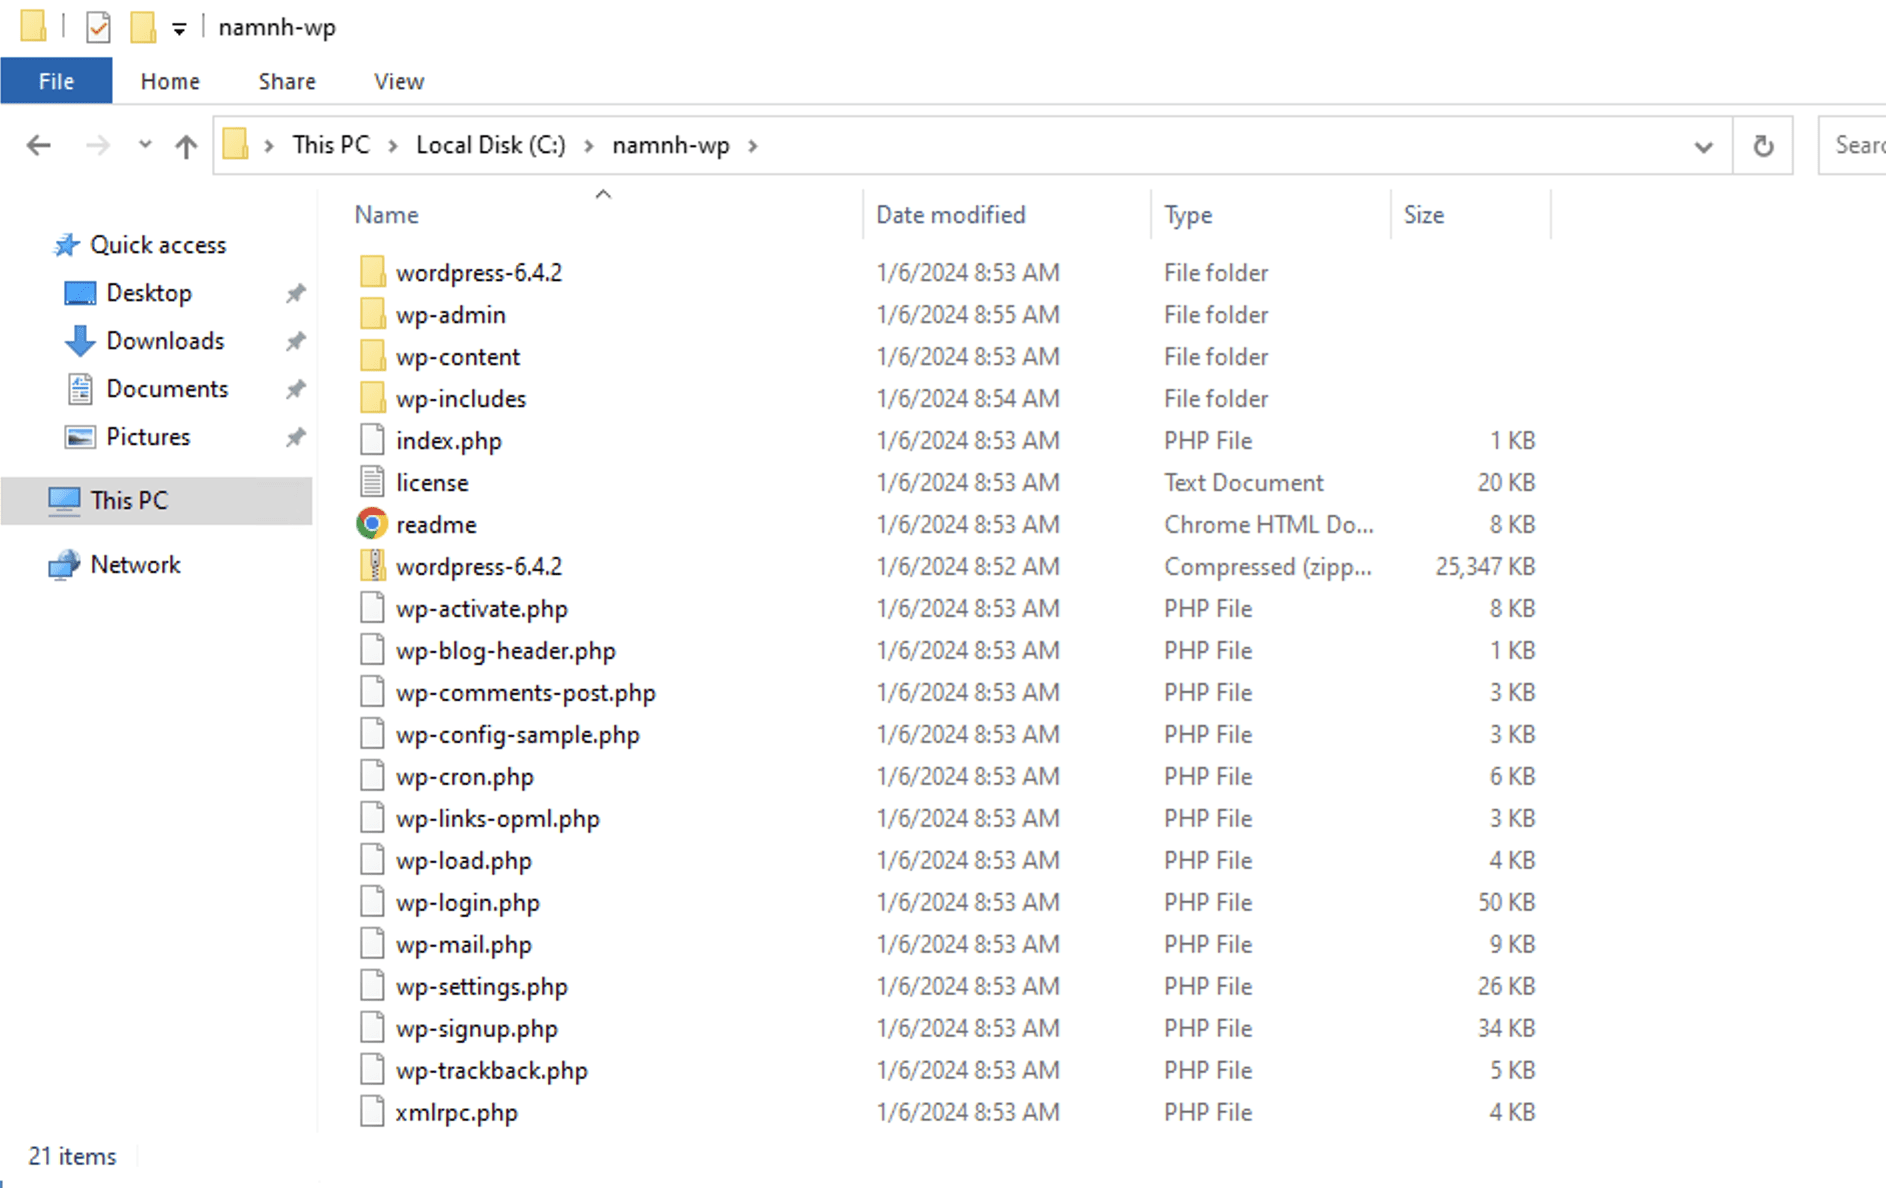Click the Network icon in sidebar

[x=64, y=565]
